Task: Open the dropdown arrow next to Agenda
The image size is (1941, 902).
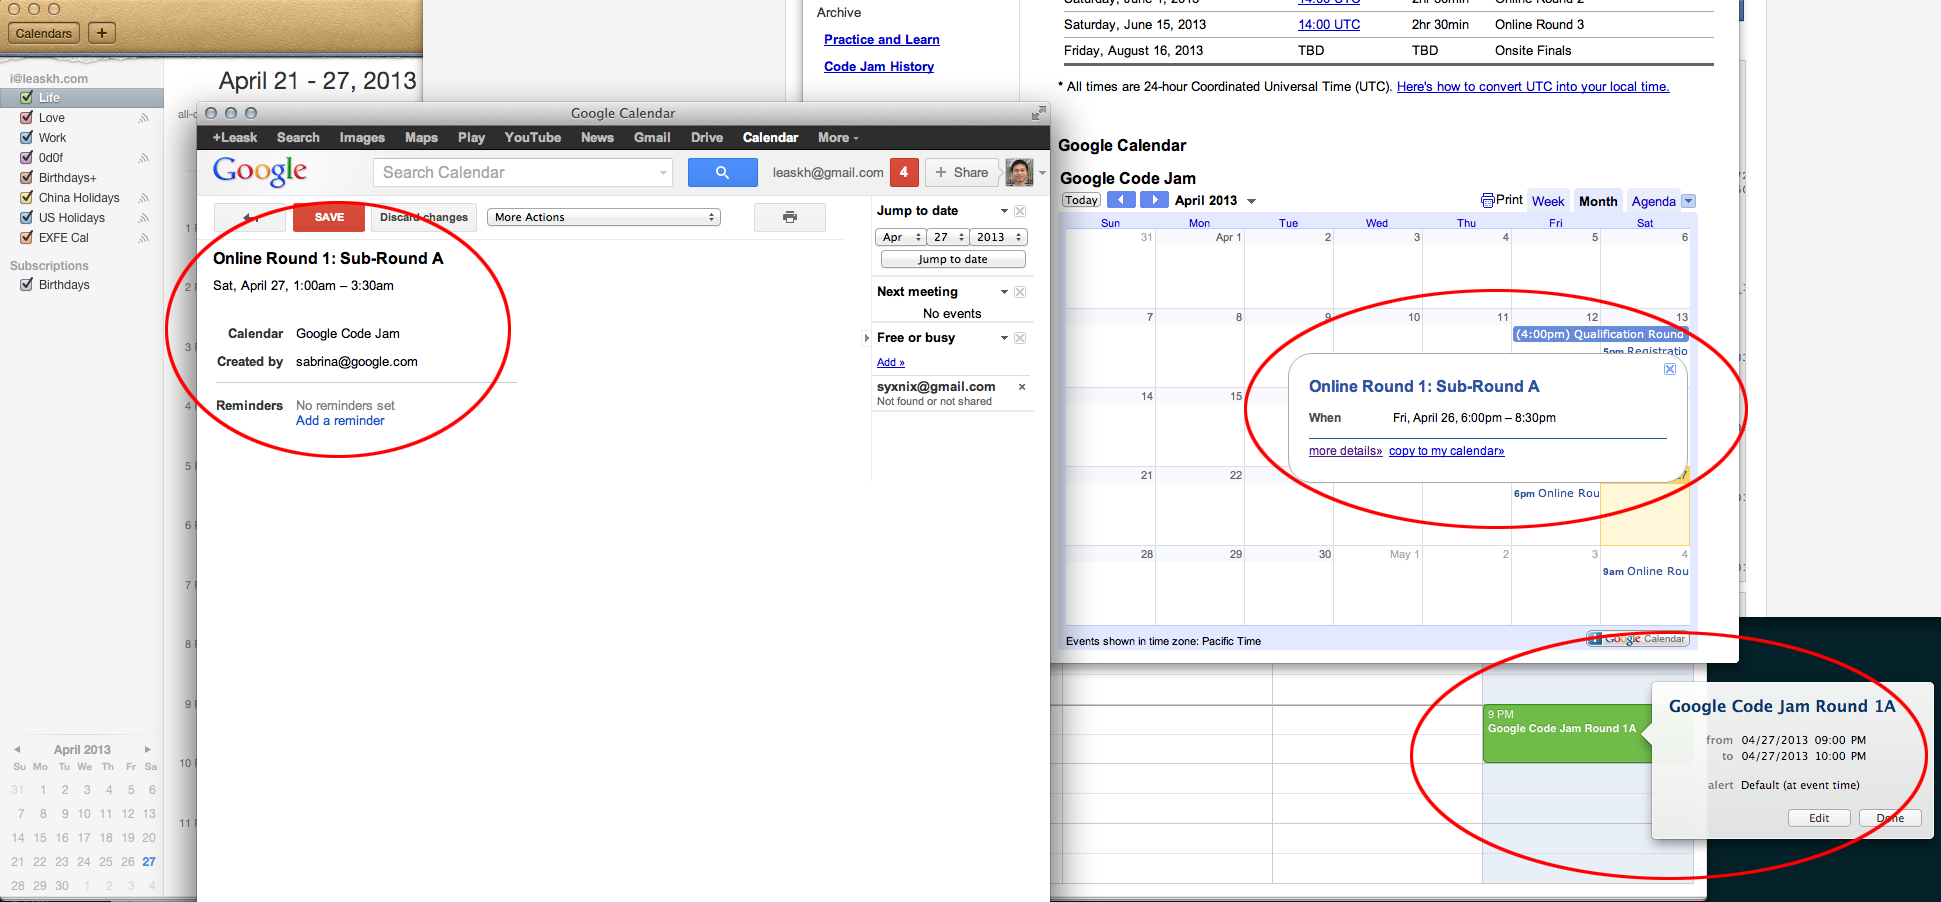Action: pos(1689,201)
